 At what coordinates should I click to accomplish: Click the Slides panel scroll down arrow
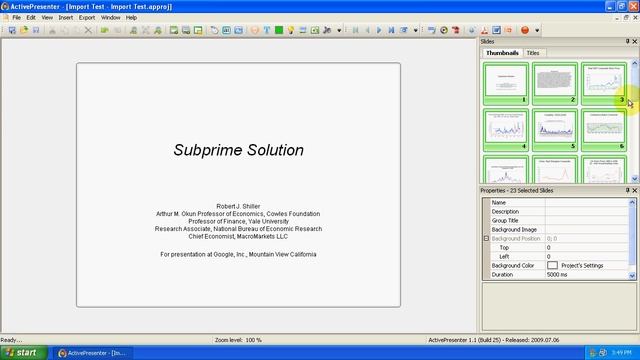(634, 179)
